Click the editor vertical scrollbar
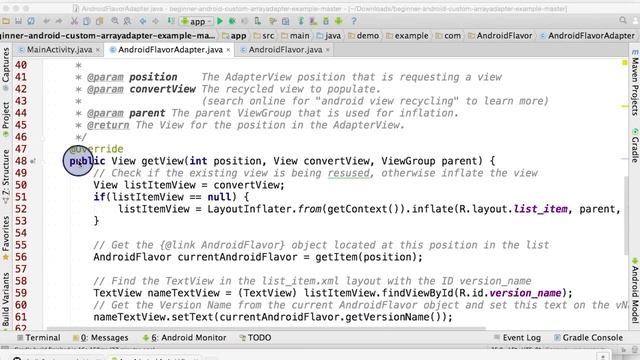This screenshot has width=640, height=360. 626,215
